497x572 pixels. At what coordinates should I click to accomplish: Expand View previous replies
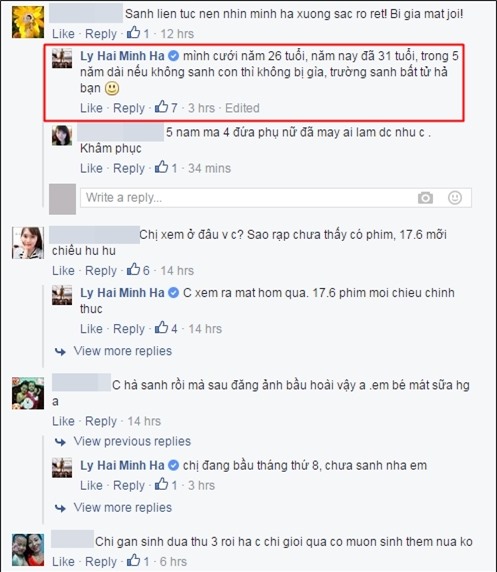[132, 441]
